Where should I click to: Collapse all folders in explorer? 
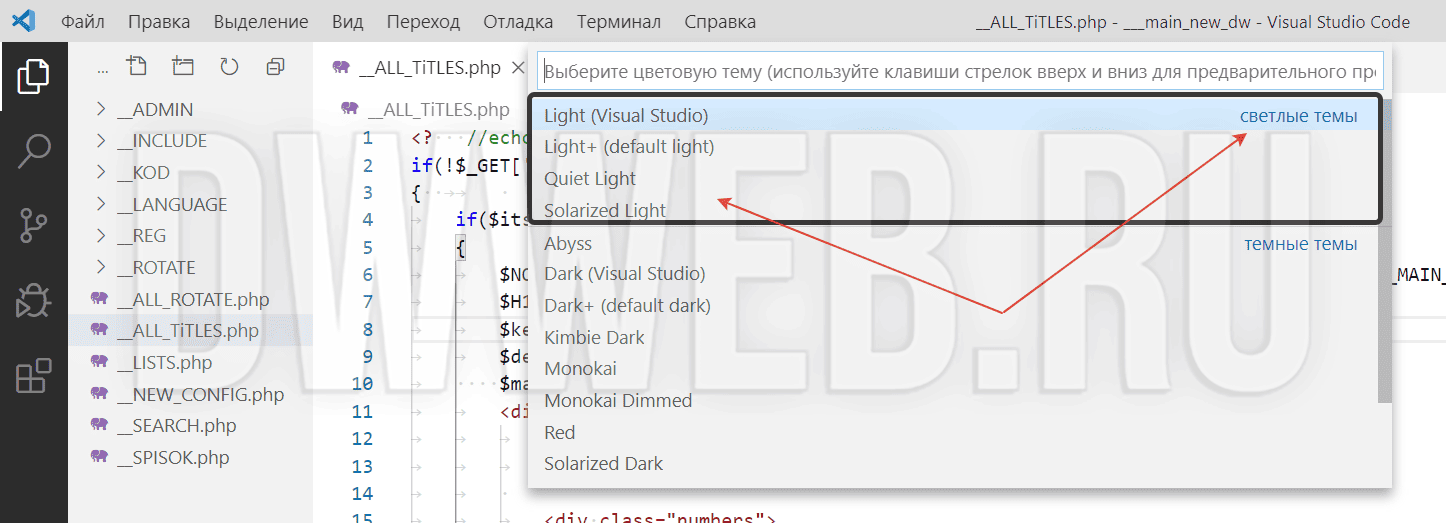point(275,67)
